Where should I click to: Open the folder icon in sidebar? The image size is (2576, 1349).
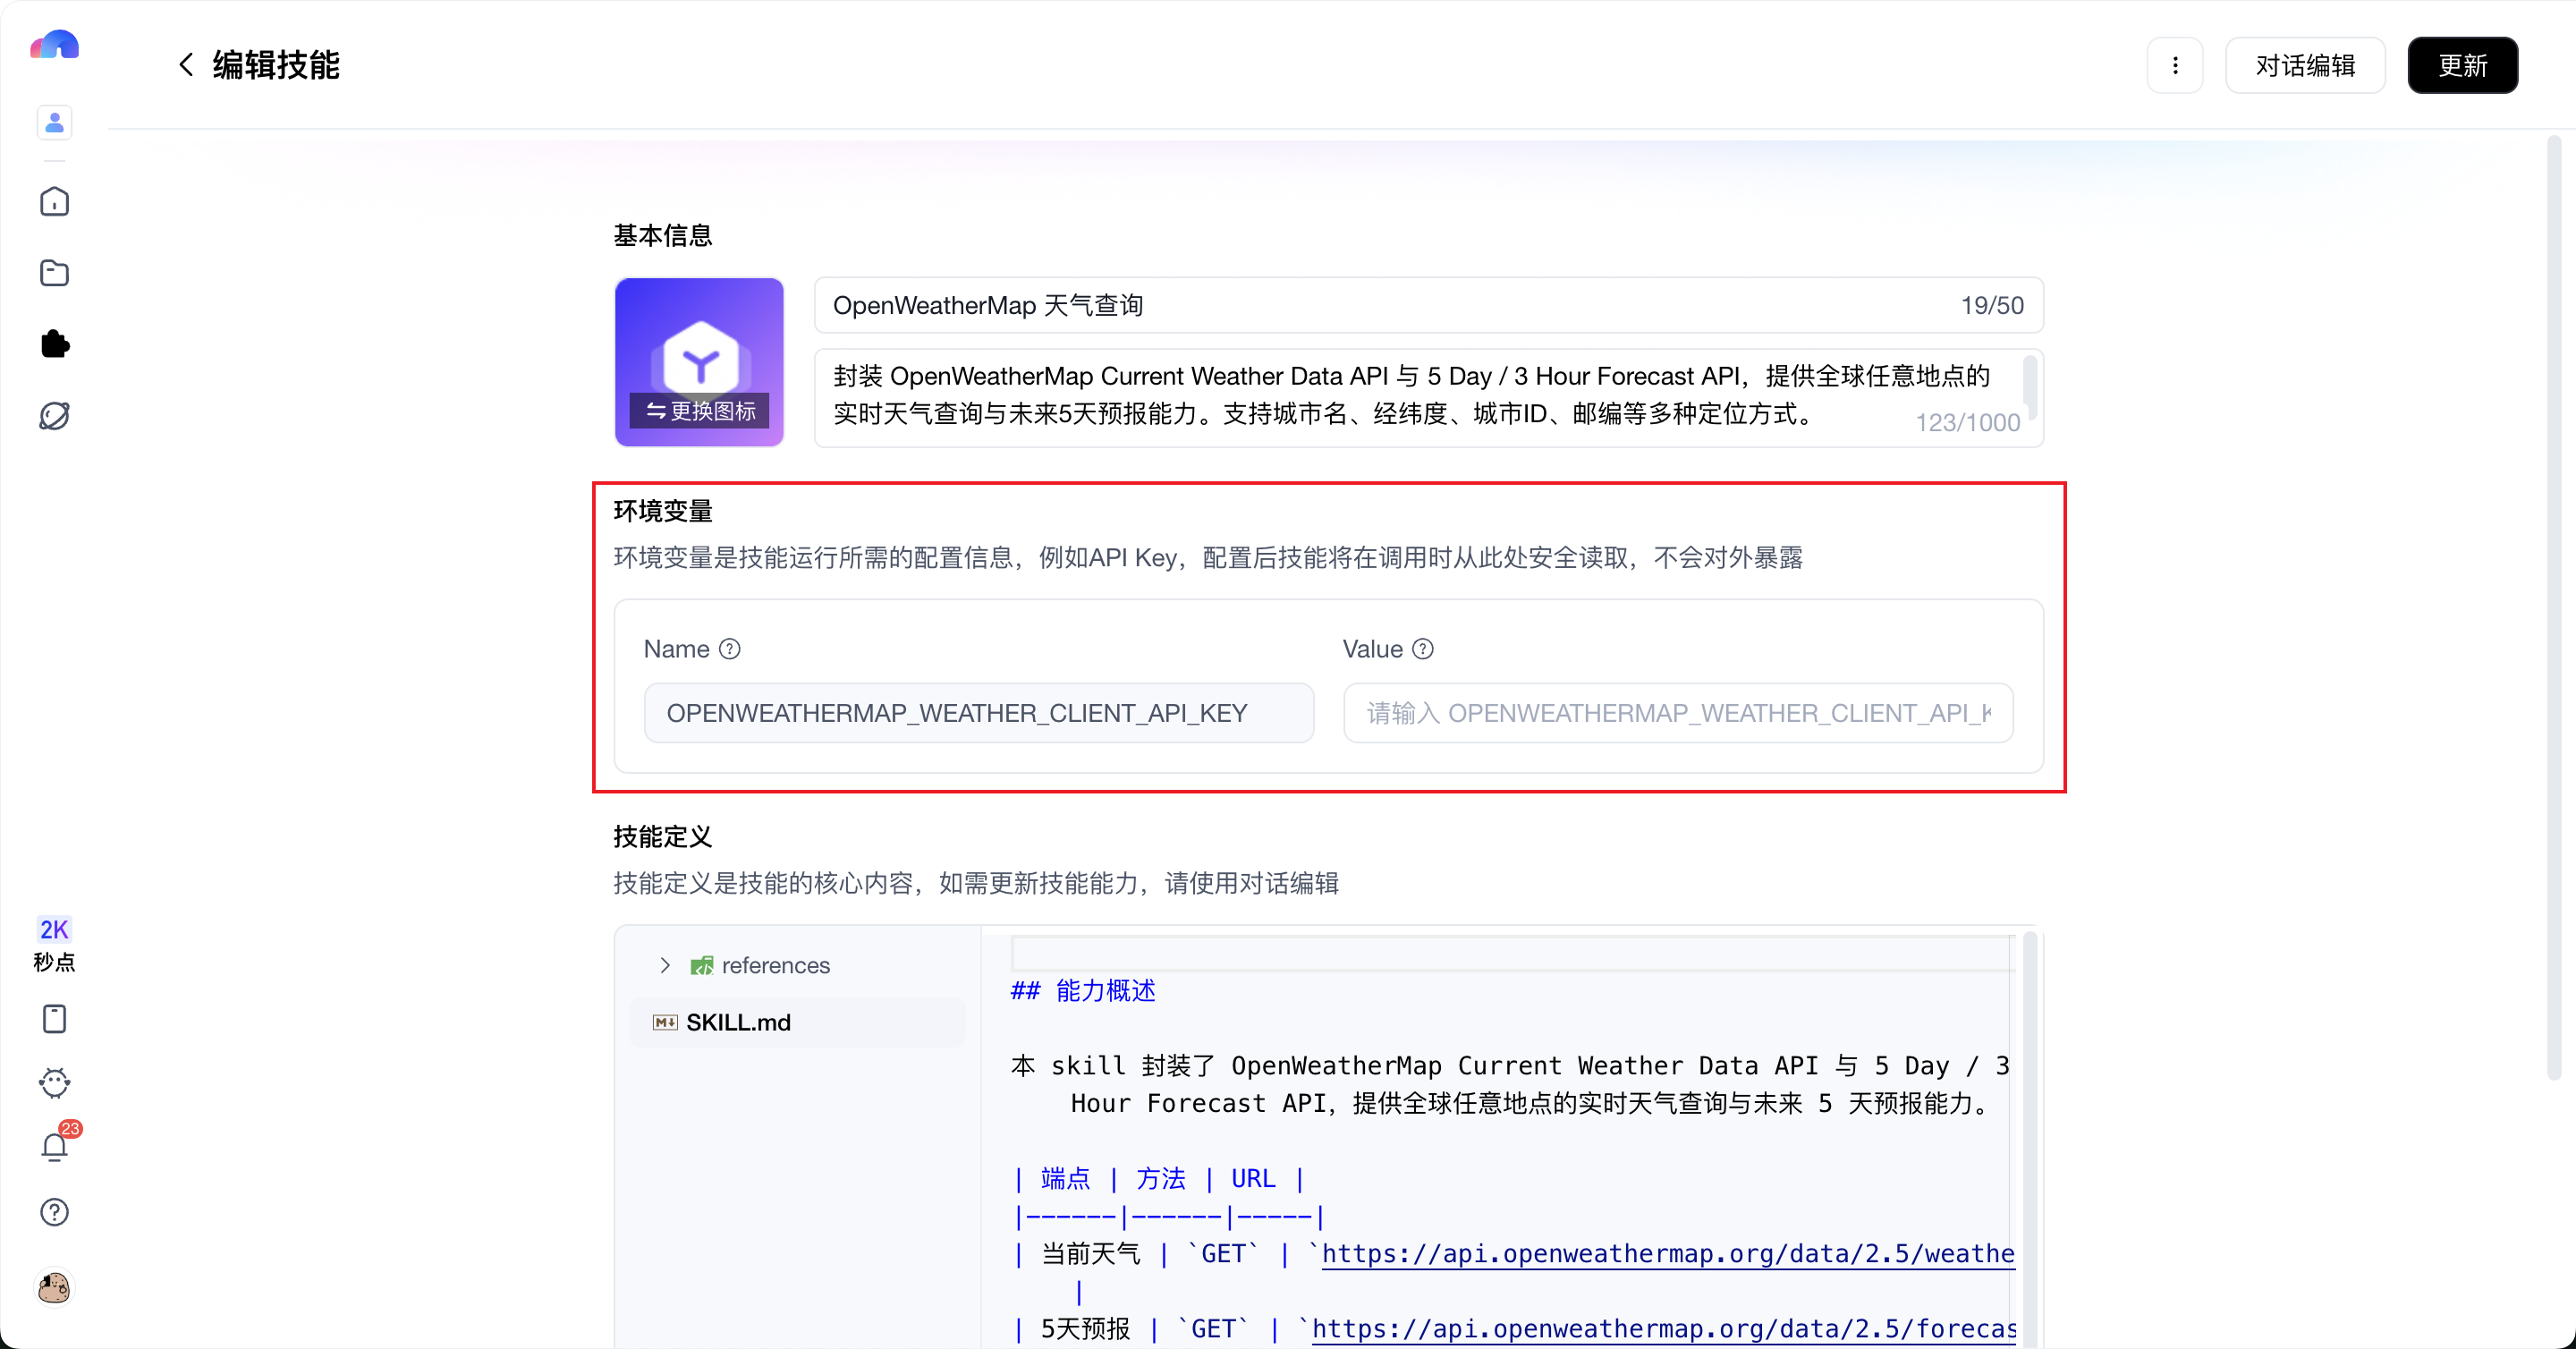pyautogui.click(x=55, y=273)
